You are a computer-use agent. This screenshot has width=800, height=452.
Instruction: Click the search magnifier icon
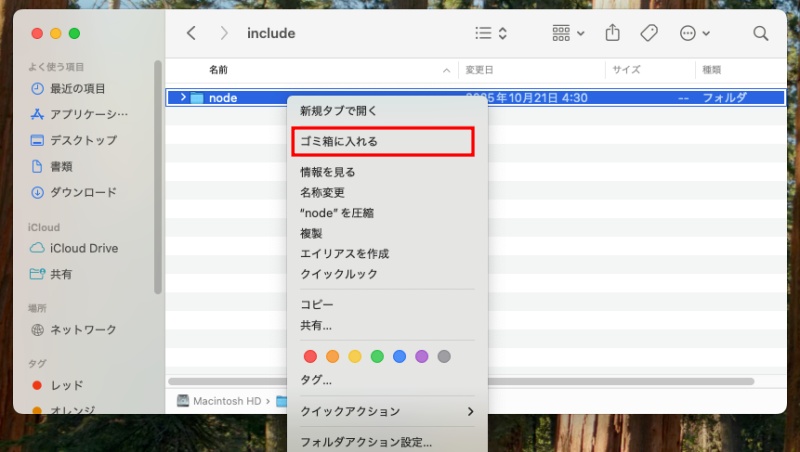(x=760, y=33)
